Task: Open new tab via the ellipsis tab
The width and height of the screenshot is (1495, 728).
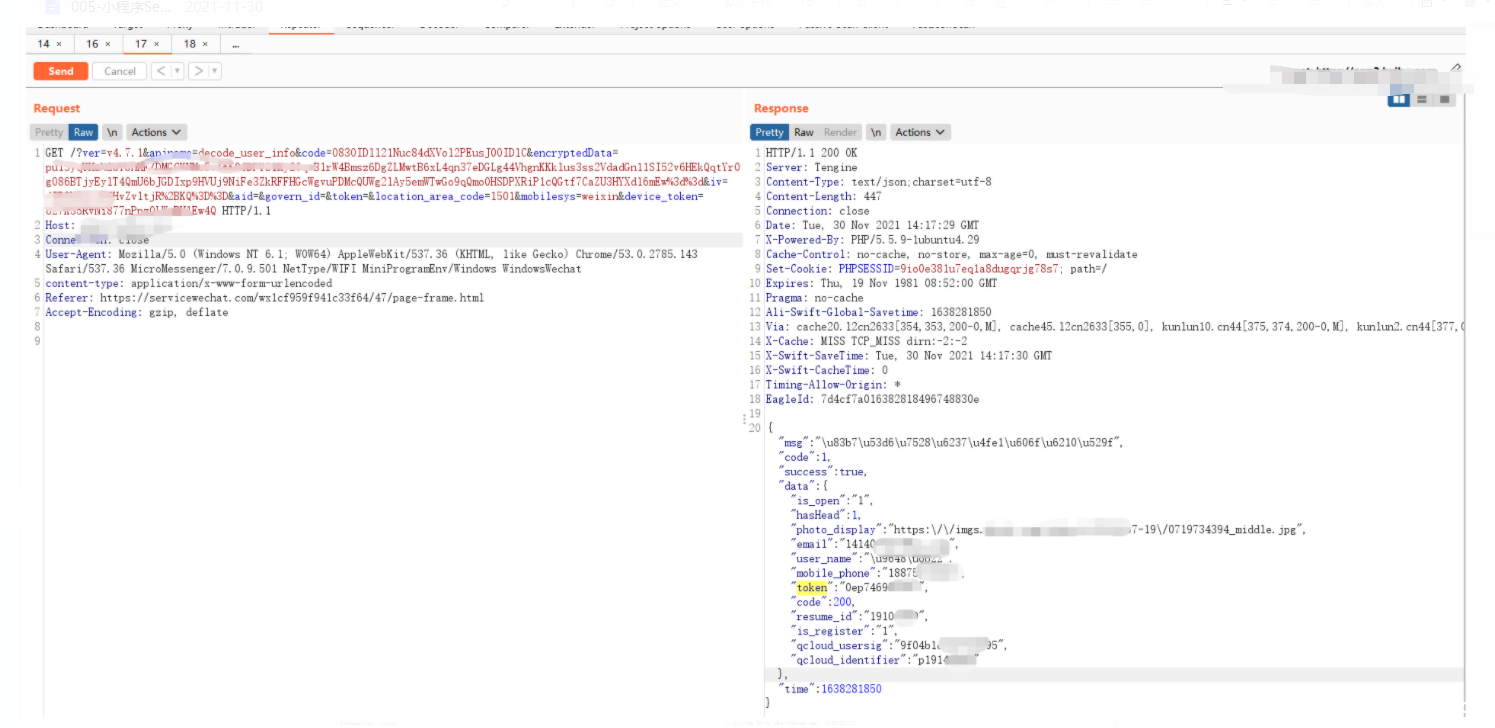Action: click(236, 44)
